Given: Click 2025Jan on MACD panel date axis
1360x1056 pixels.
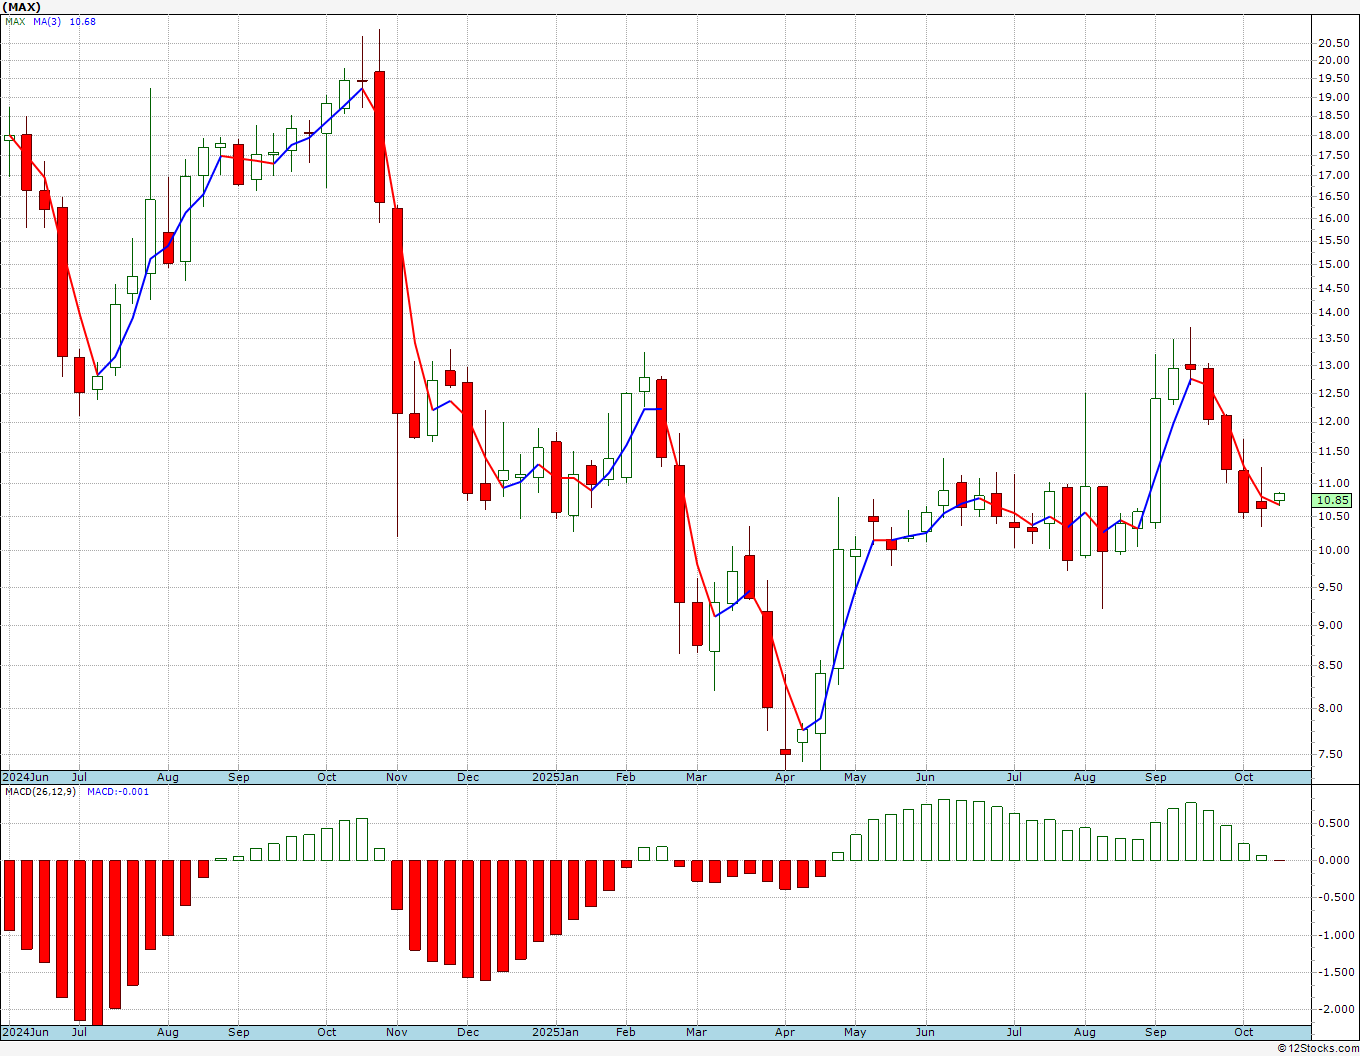Looking at the screenshot, I should coord(555,1032).
